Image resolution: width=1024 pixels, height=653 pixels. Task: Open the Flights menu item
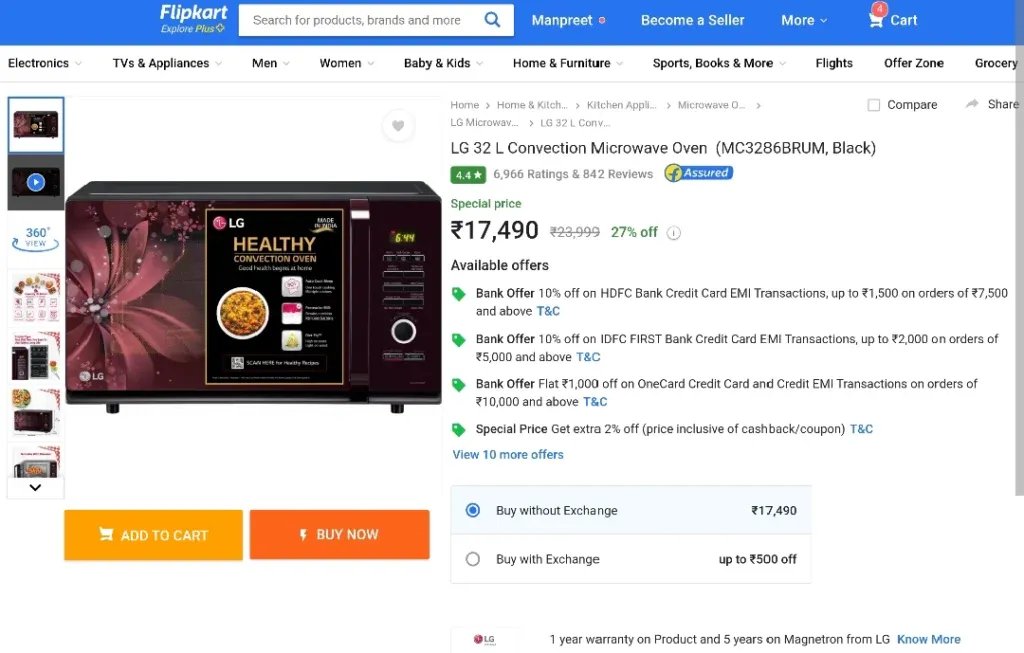(834, 63)
